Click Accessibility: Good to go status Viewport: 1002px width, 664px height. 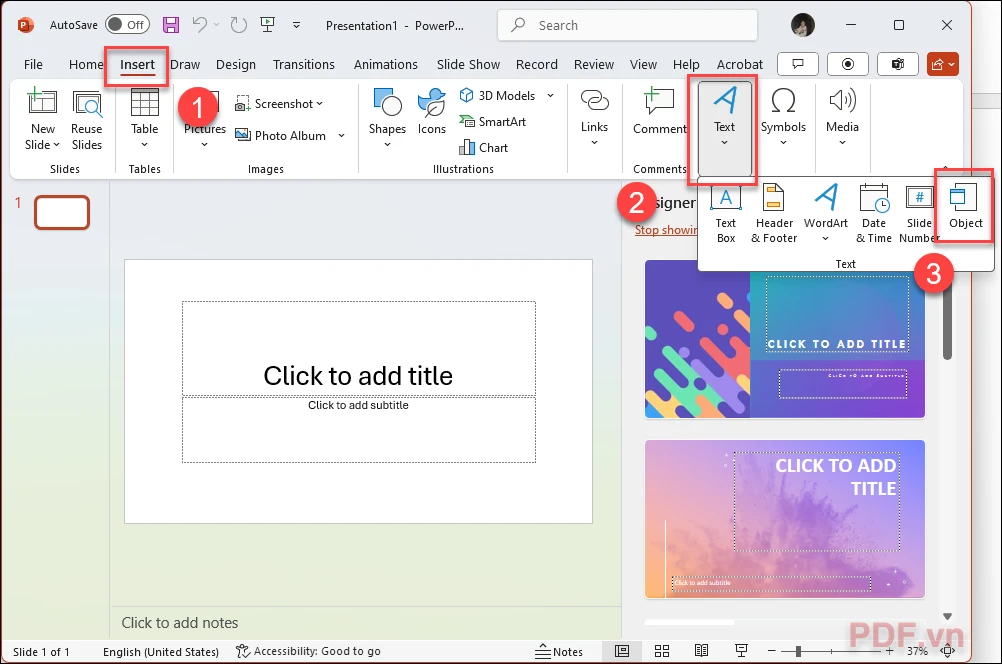tap(308, 651)
